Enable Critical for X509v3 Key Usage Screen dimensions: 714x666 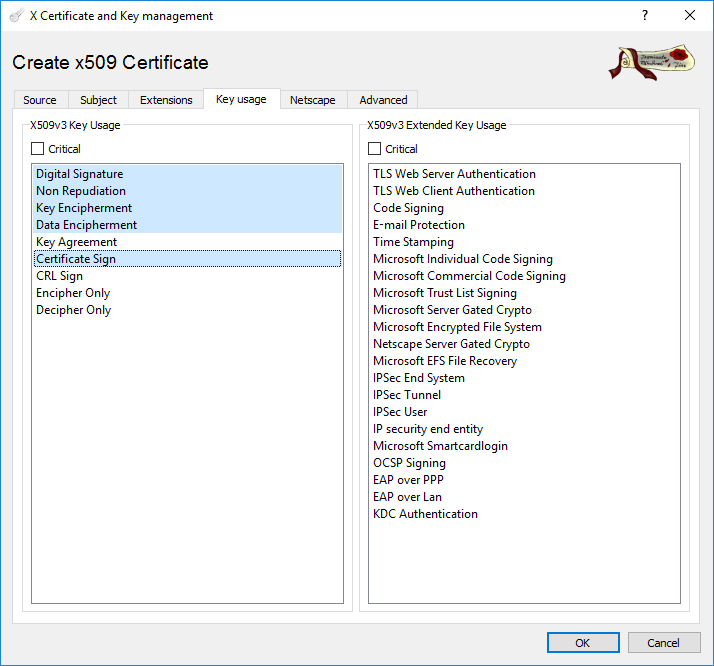coord(38,149)
